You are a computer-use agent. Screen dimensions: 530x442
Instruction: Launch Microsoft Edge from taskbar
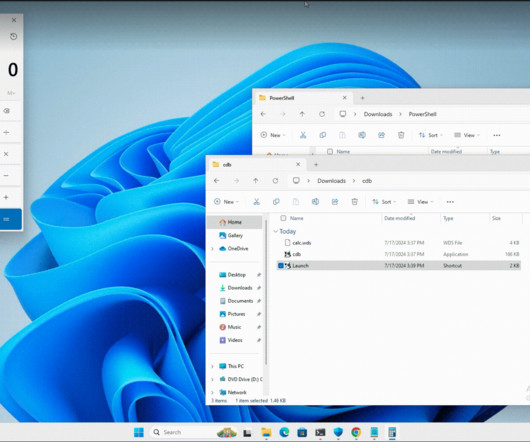tap(284, 432)
